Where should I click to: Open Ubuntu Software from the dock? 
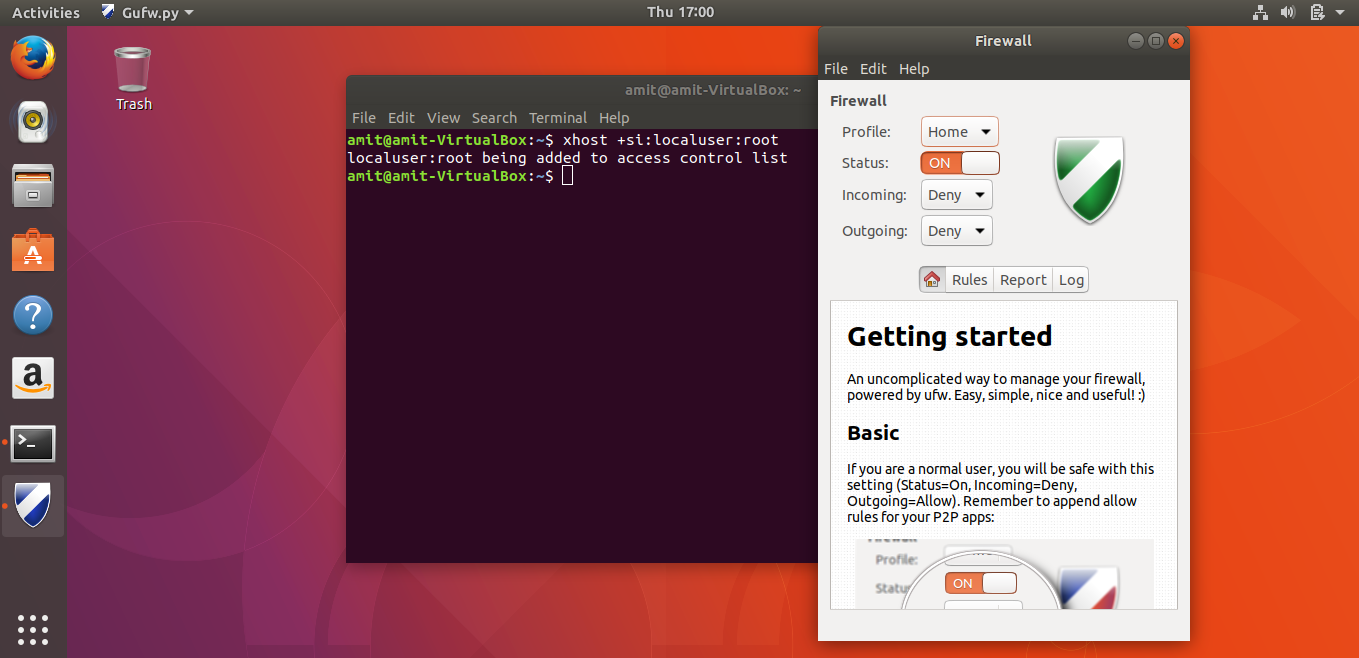(x=32, y=251)
